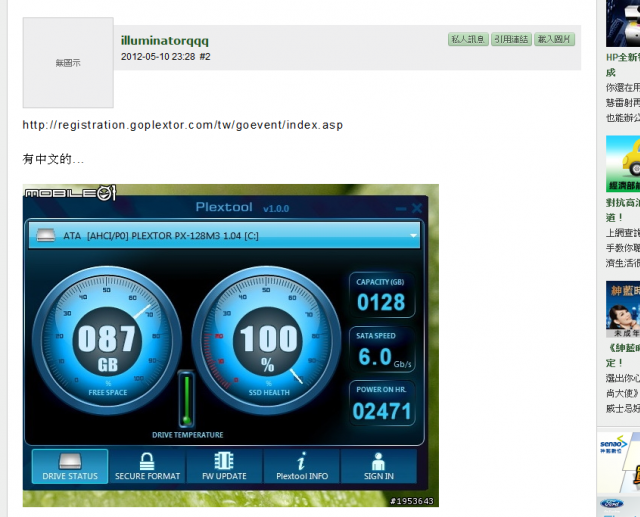The width and height of the screenshot is (640, 517).
Task: Click the HP ad thumbnail in sidebar
Action: pos(623,23)
